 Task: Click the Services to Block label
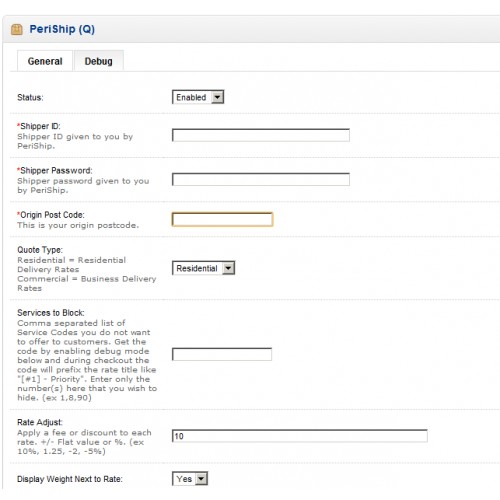(x=51, y=313)
